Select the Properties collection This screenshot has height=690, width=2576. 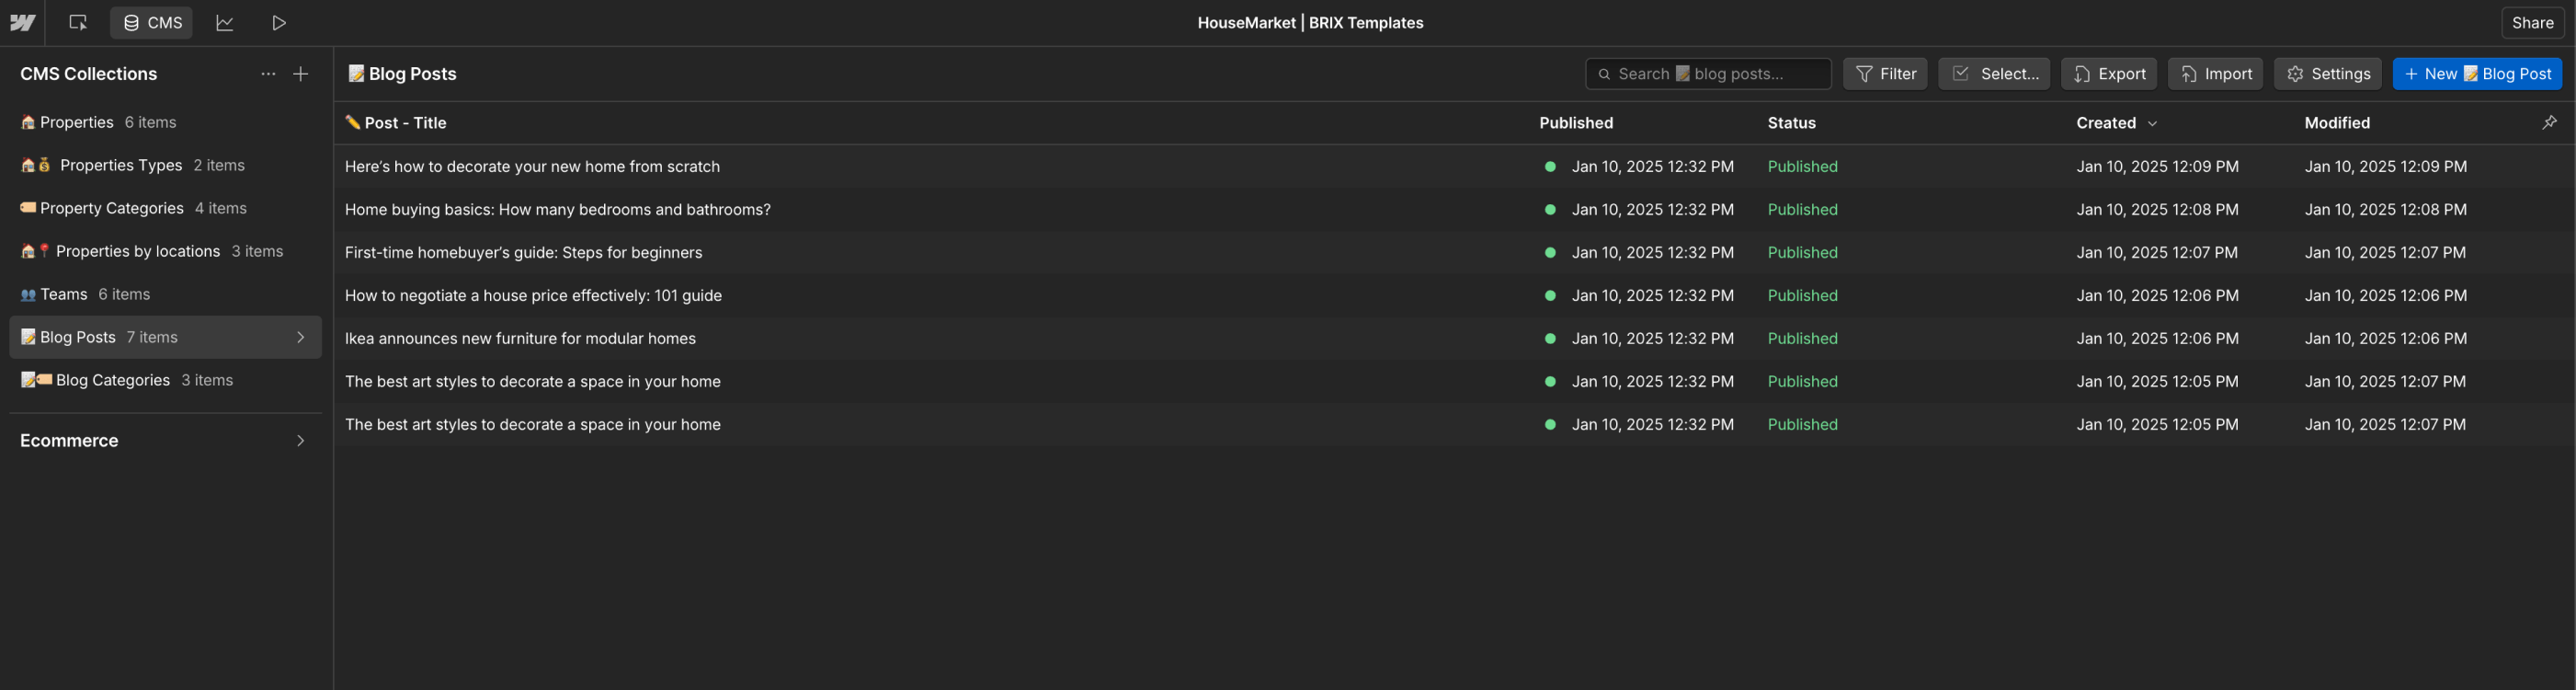(165, 122)
